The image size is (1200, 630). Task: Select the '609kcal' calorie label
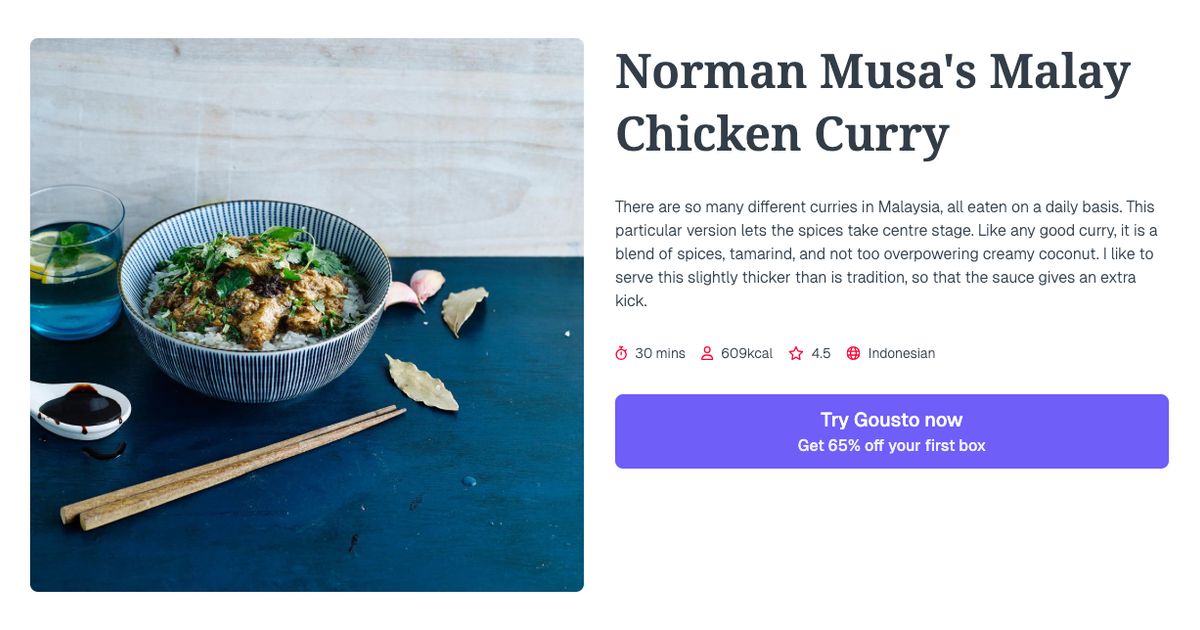pyautogui.click(x=746, y=353)
